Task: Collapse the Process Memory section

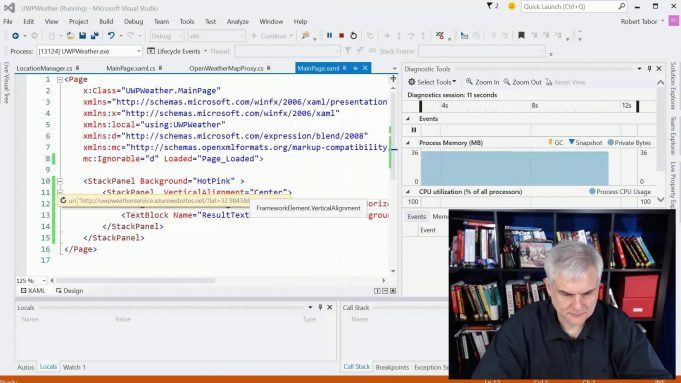Action: [x=408, y=142]
